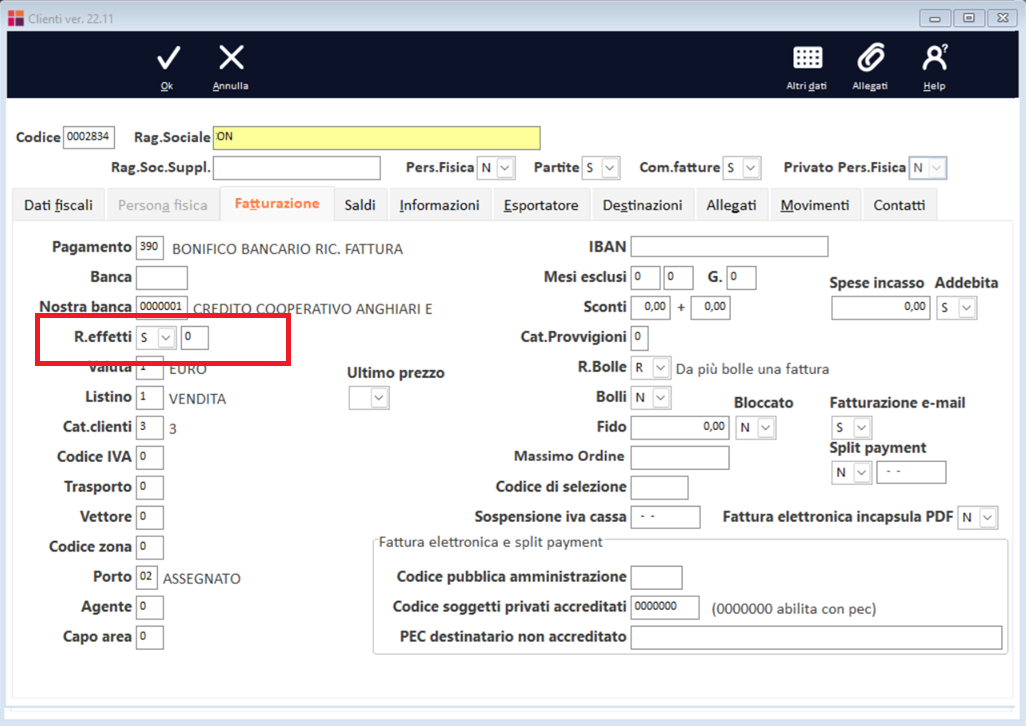Click the Codice zona field
The height and width of the screenshot is (726, 1026).
point(150,547)
